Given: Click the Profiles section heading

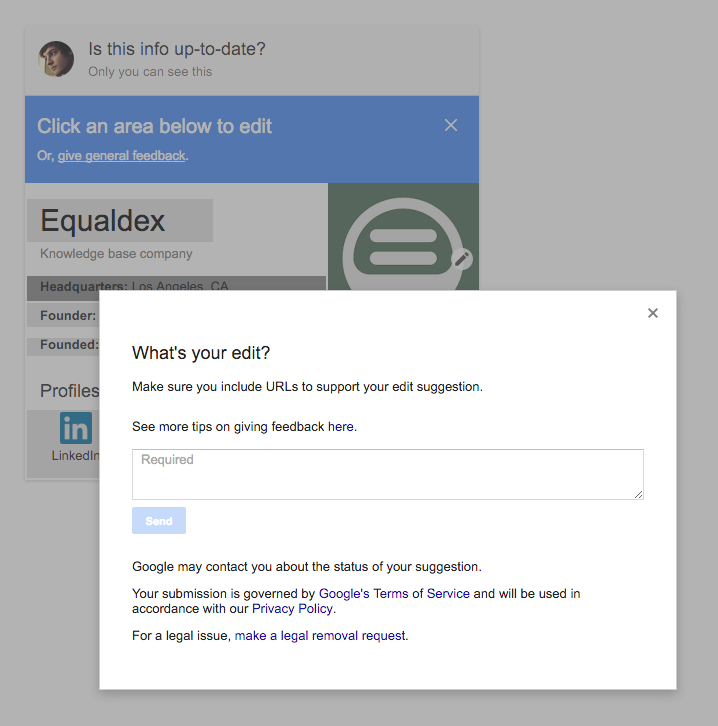Looking at the screenshot, I should (x=69, y=391).
